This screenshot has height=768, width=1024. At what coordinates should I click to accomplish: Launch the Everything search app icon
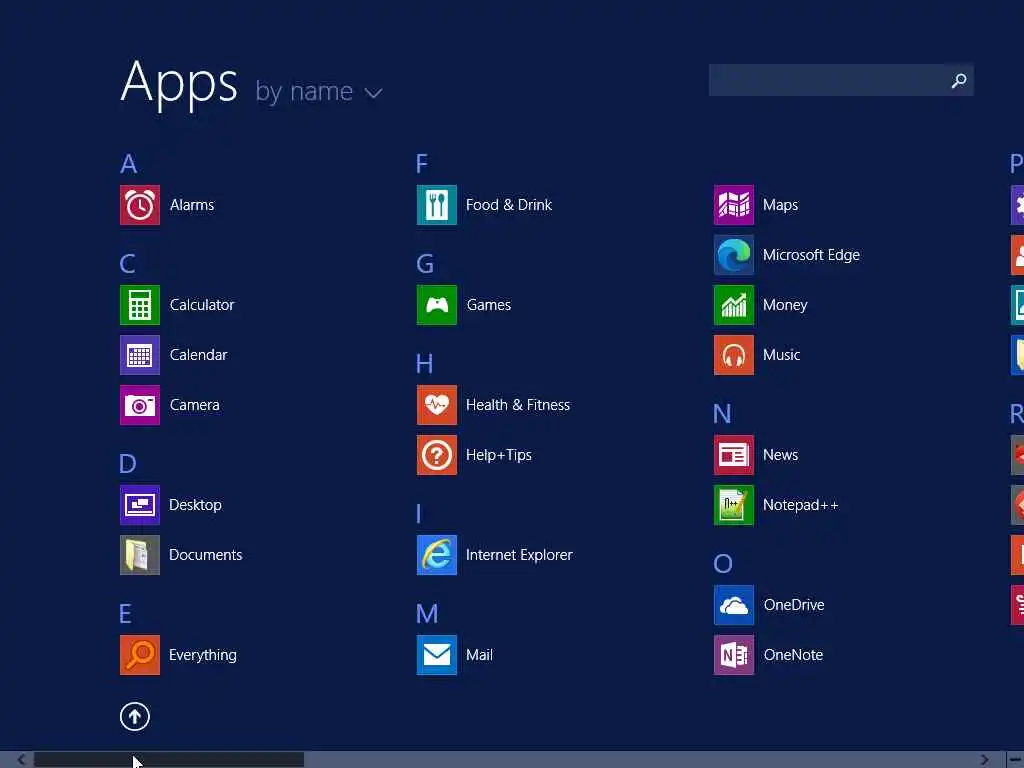[x=140, y=655]
